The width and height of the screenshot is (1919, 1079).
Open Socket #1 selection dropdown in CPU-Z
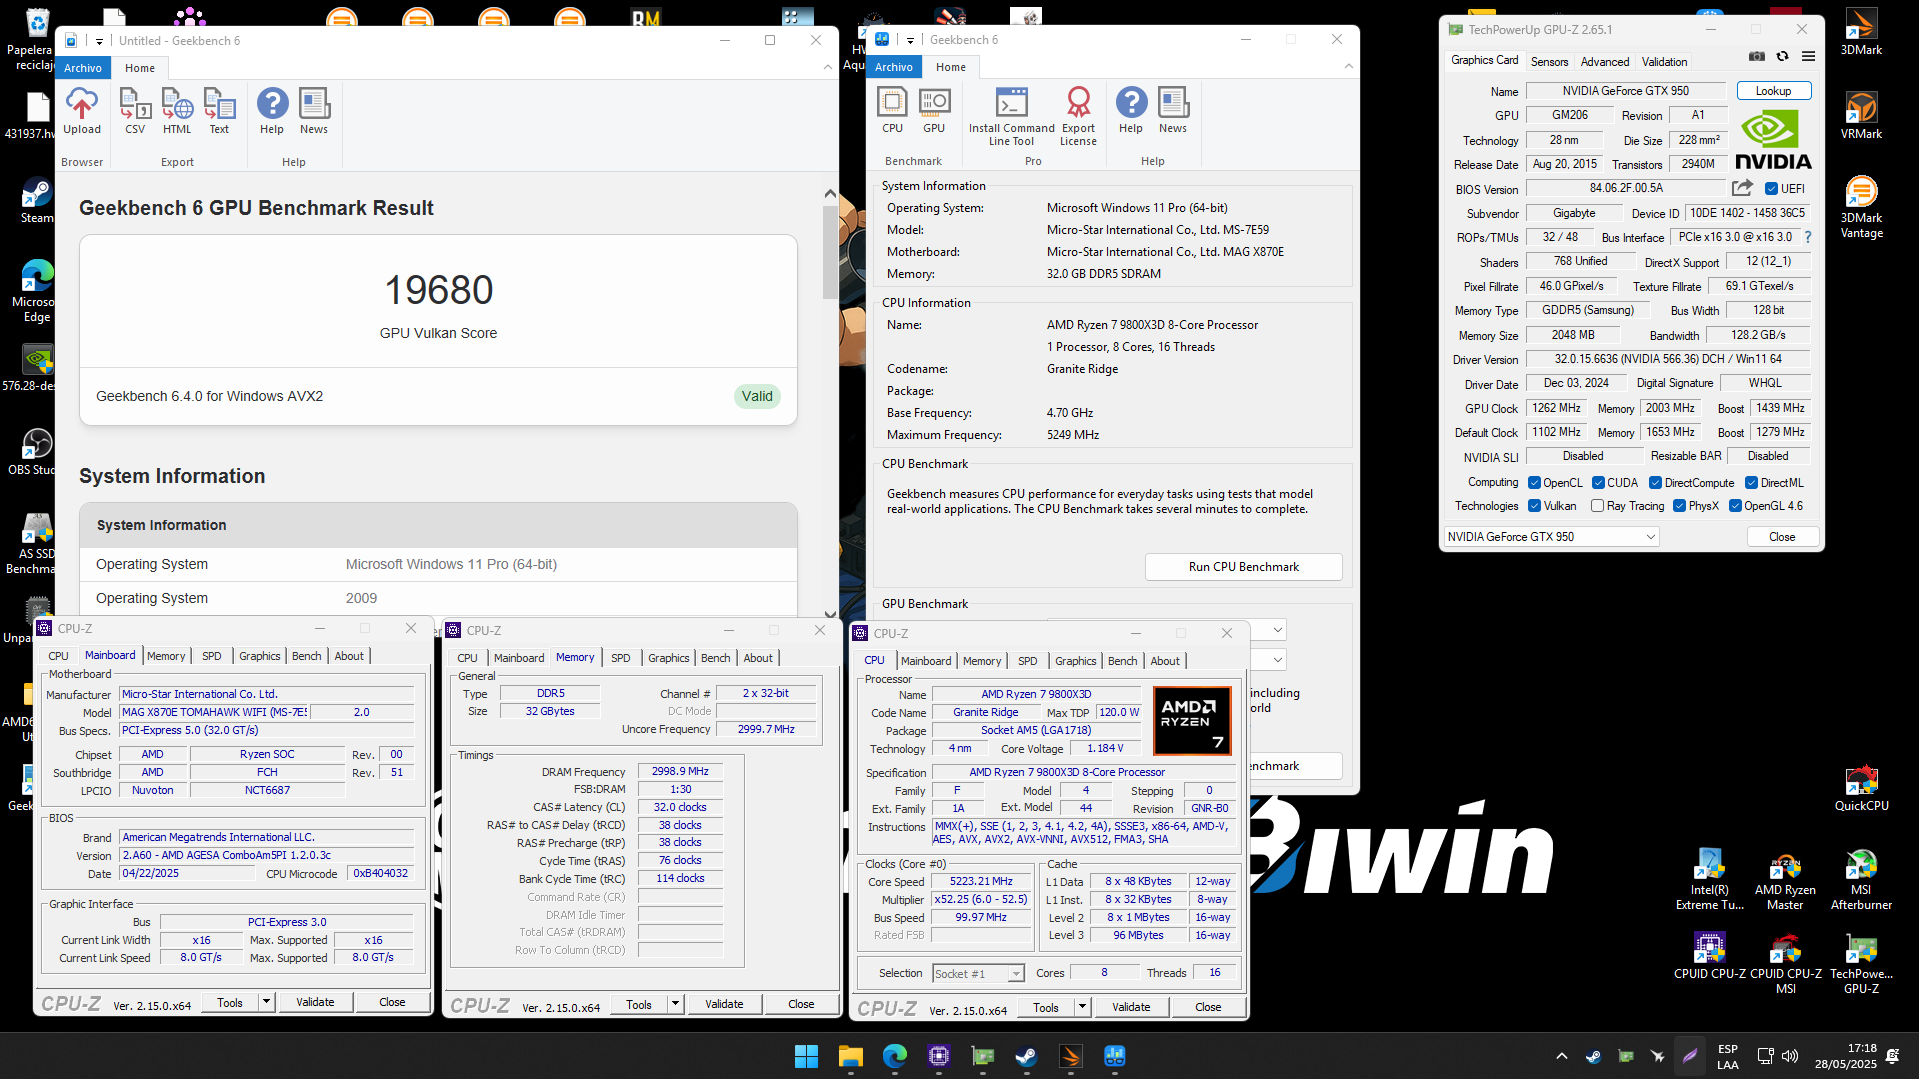coord(977,973)
